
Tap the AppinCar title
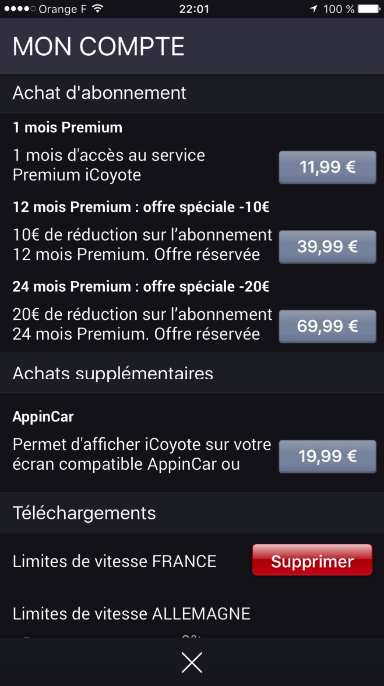tap(43, 416)
